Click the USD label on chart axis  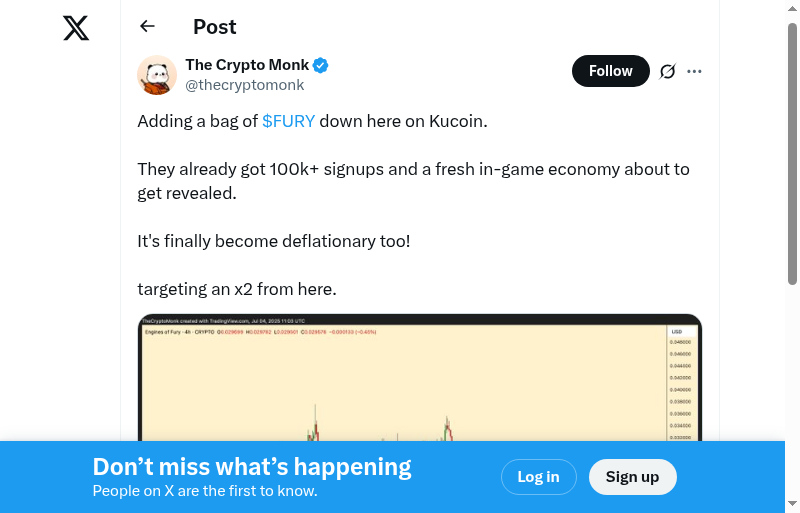coord(676,331)
